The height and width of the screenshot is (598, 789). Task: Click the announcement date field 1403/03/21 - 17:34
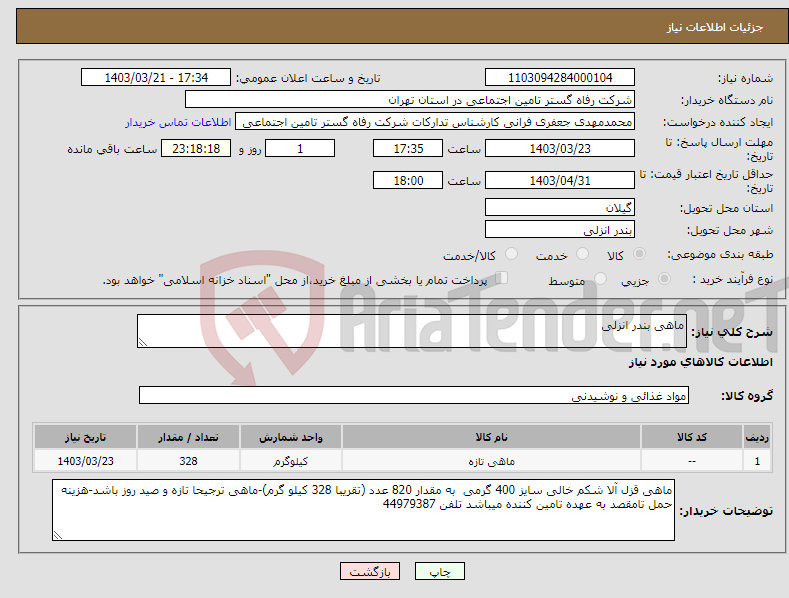[x=156, y=78]
